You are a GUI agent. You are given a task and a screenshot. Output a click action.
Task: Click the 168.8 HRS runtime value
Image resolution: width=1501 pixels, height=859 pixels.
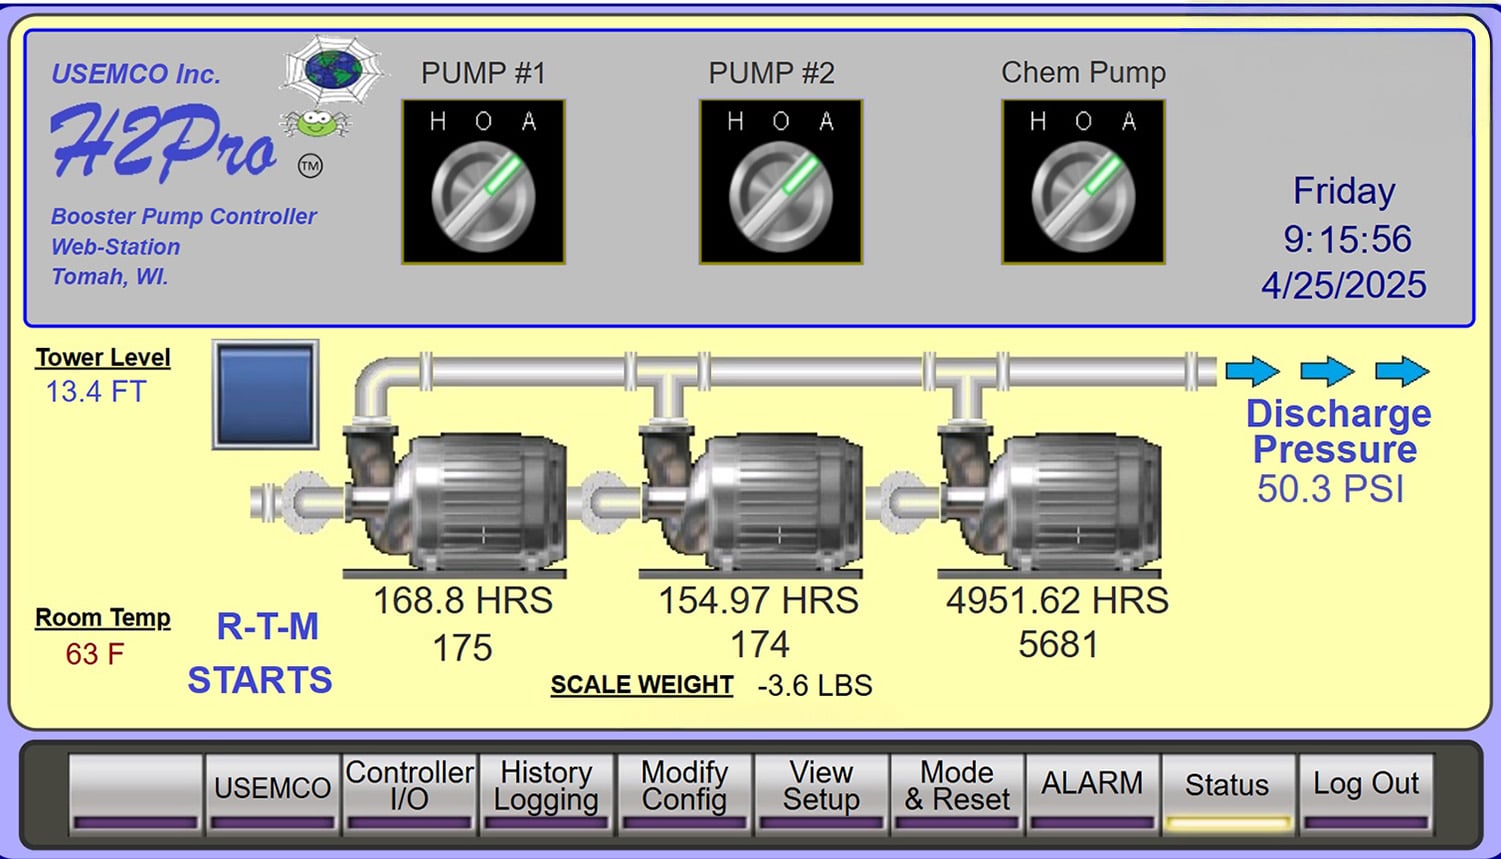(462, 601)
